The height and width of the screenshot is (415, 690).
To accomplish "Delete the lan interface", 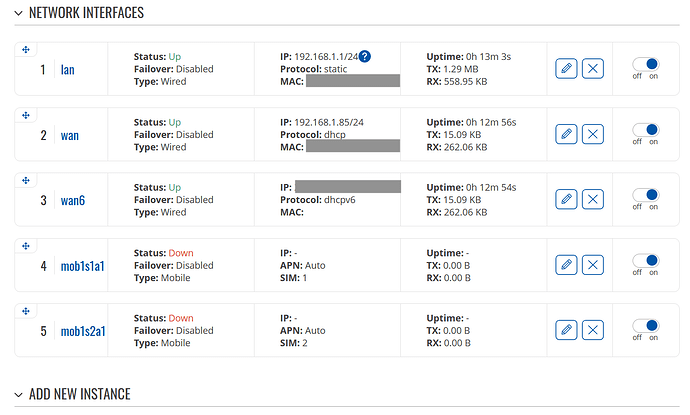I will click(593, 69).
